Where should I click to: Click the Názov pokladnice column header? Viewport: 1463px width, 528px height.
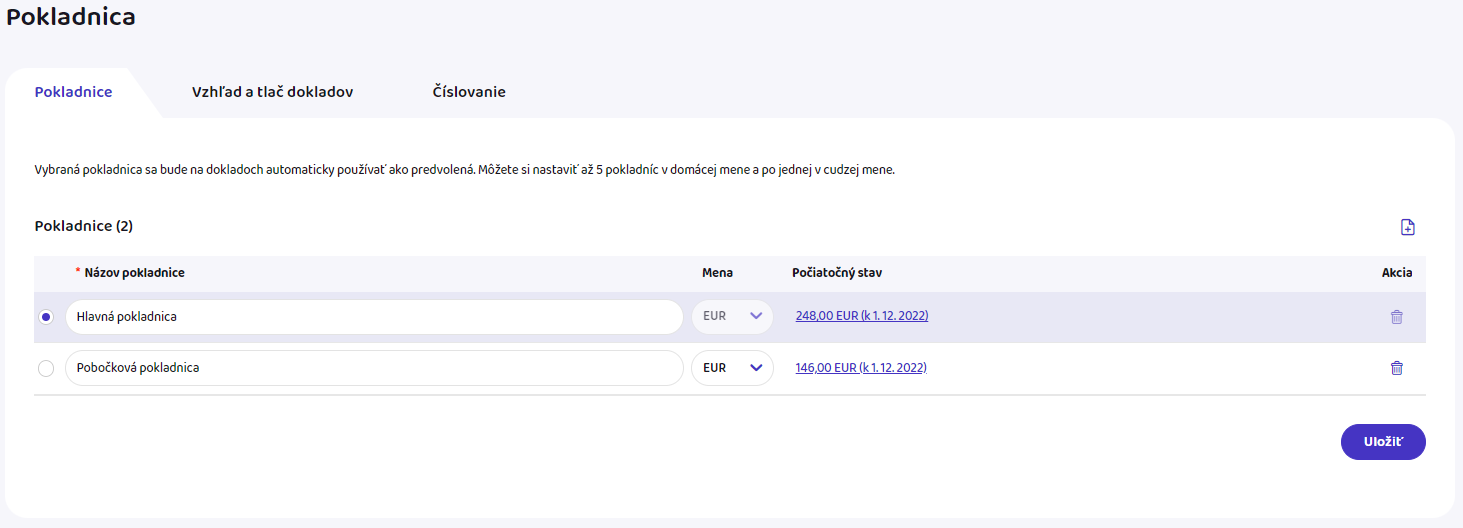point(134,273)
